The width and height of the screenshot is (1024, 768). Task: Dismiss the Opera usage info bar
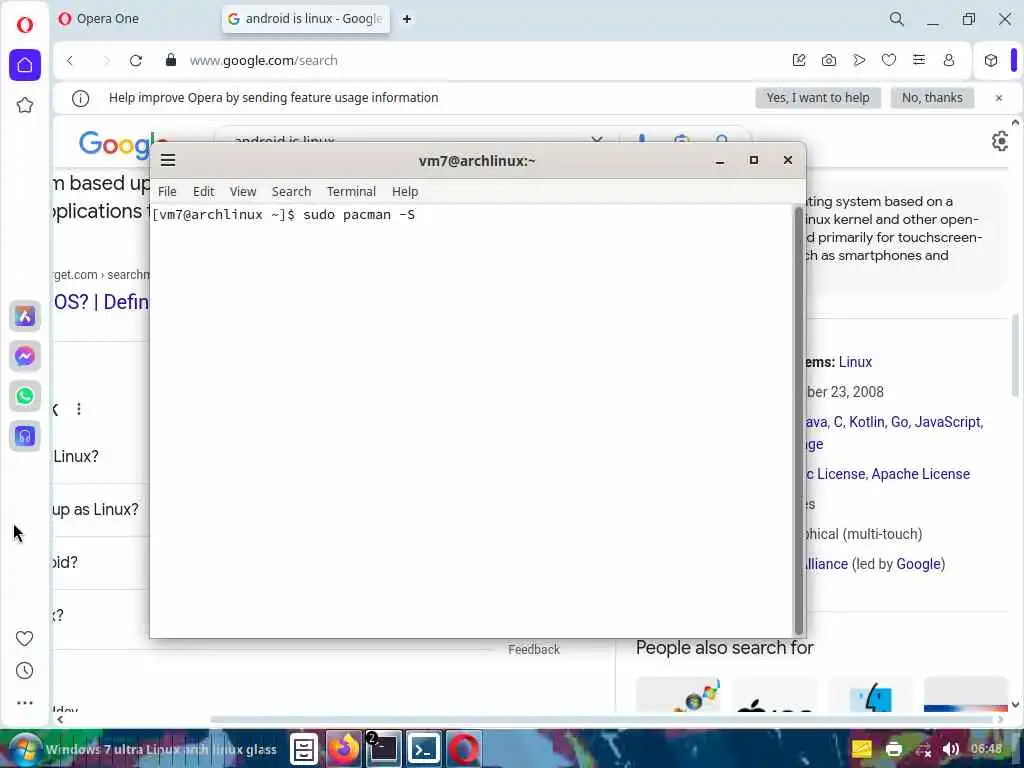(999, 98)
